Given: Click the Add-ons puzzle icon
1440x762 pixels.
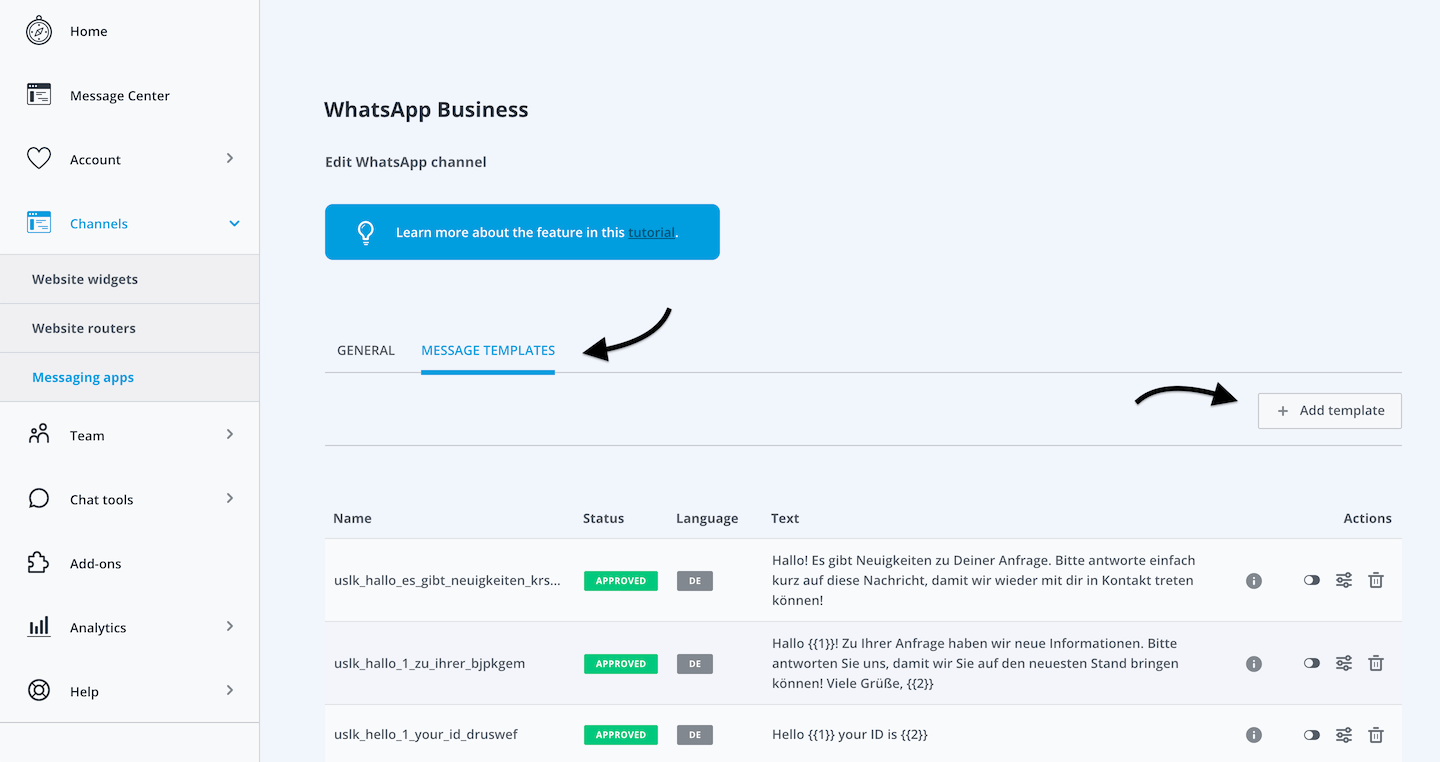Looking at the screenshot, I should pyautogui.click(x=39, y=563).
